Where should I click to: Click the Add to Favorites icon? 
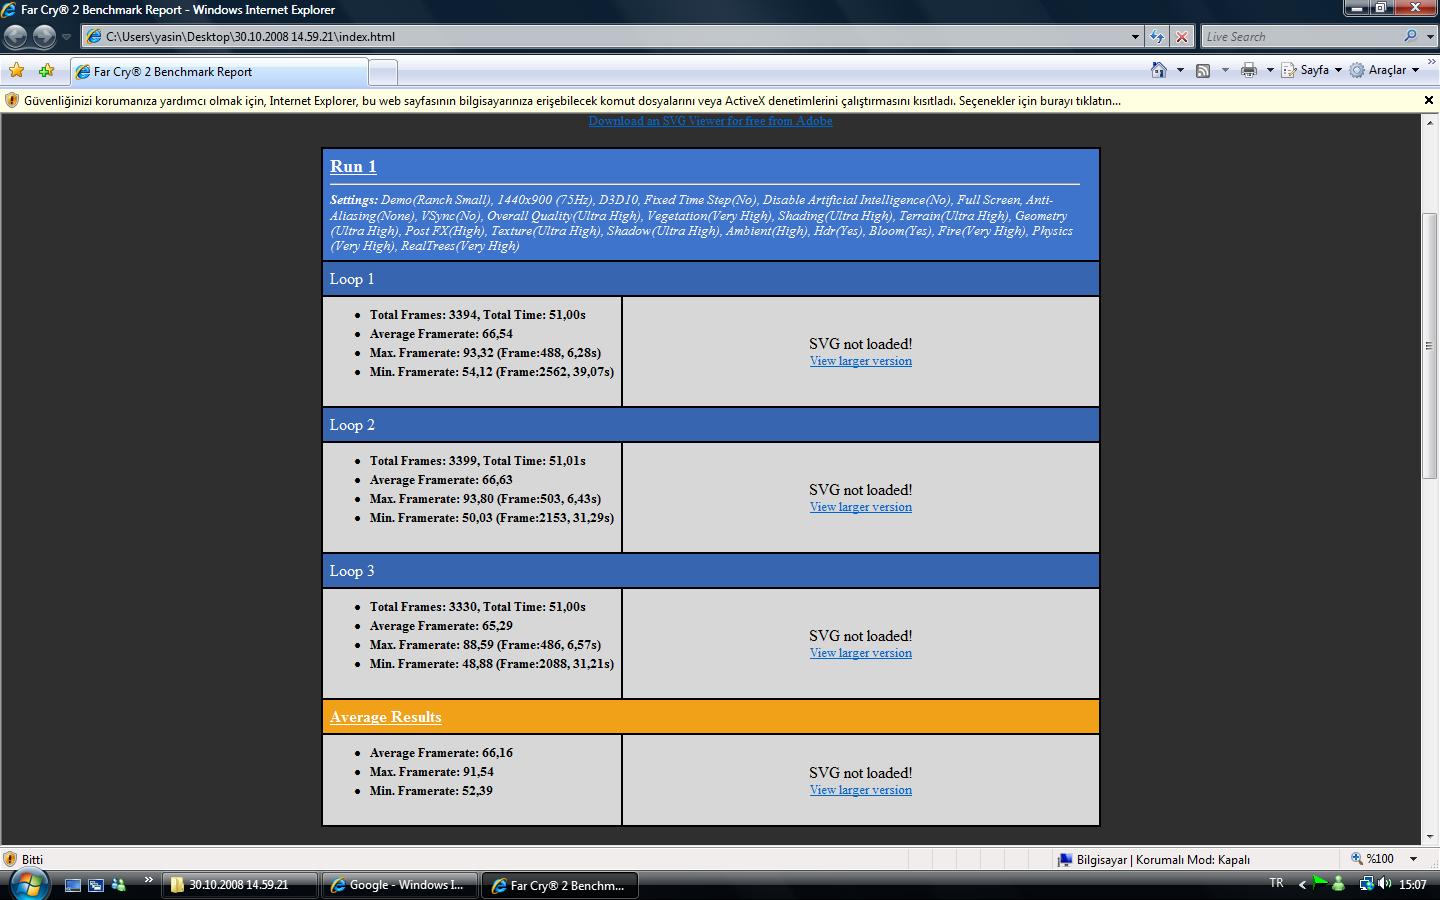[x=46, y=71]
